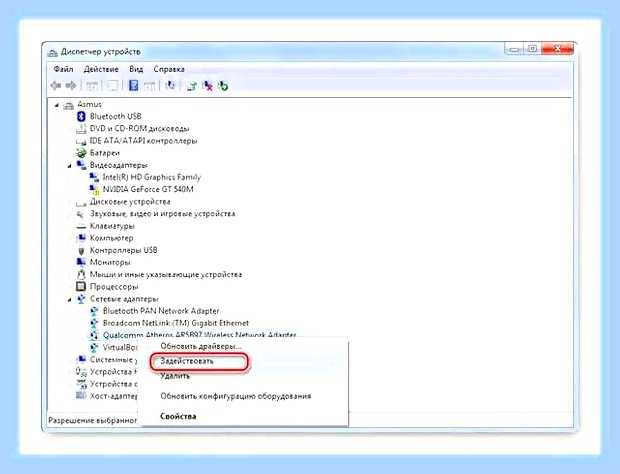The width and height of the screenshot is (620, 474).
Task: Collapse the Asmus root node
Action: pos(57,105)
